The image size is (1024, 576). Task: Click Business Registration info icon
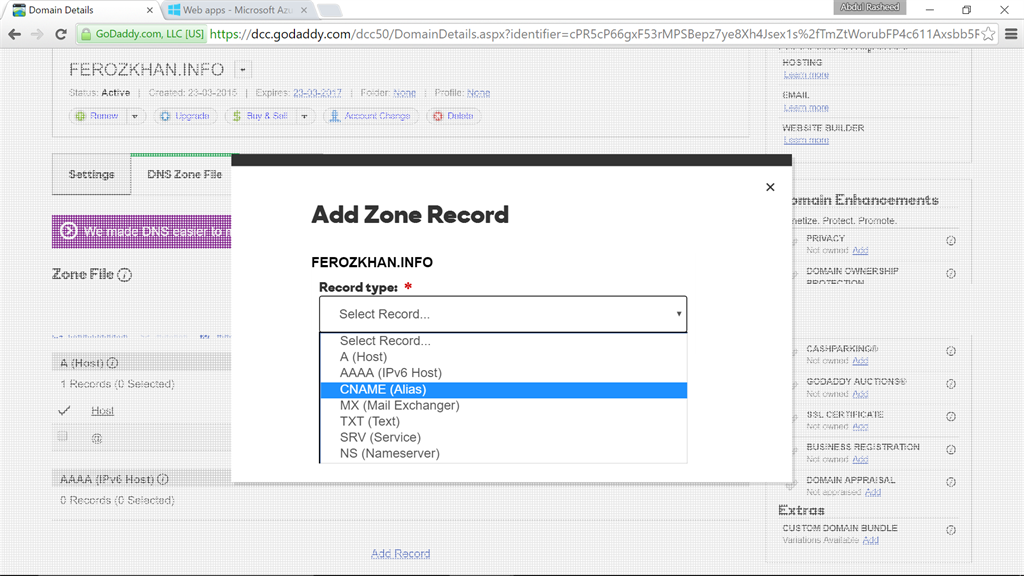tap(951, 450)
